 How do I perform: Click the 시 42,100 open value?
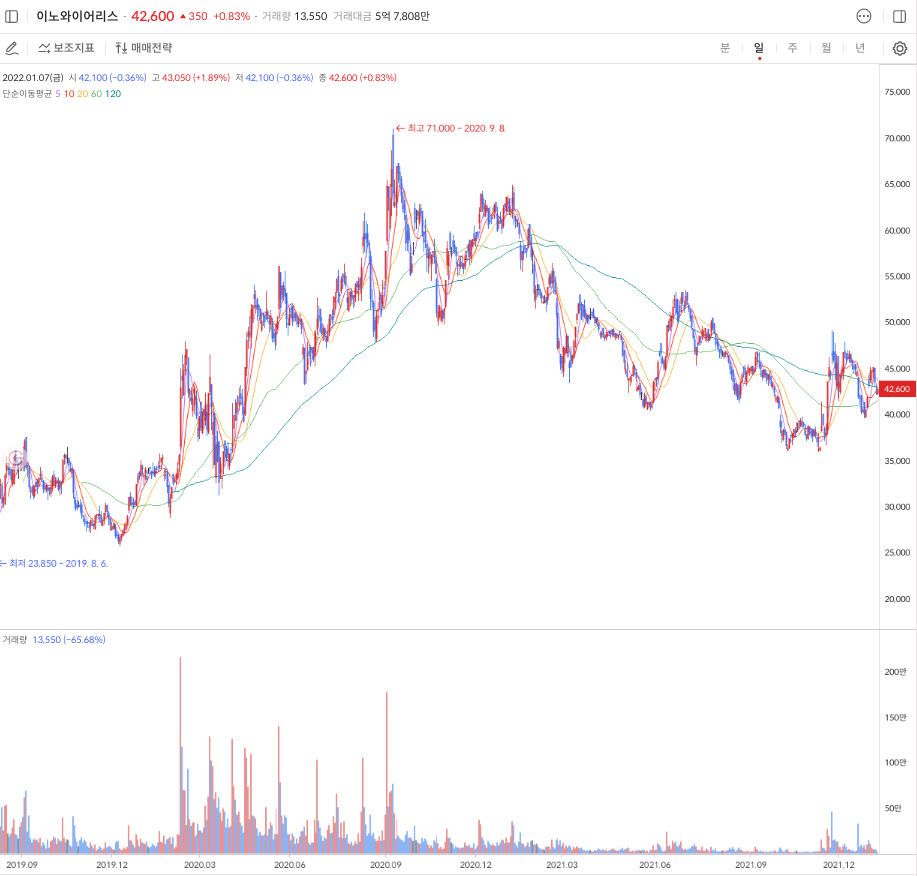tap(108, 78)
